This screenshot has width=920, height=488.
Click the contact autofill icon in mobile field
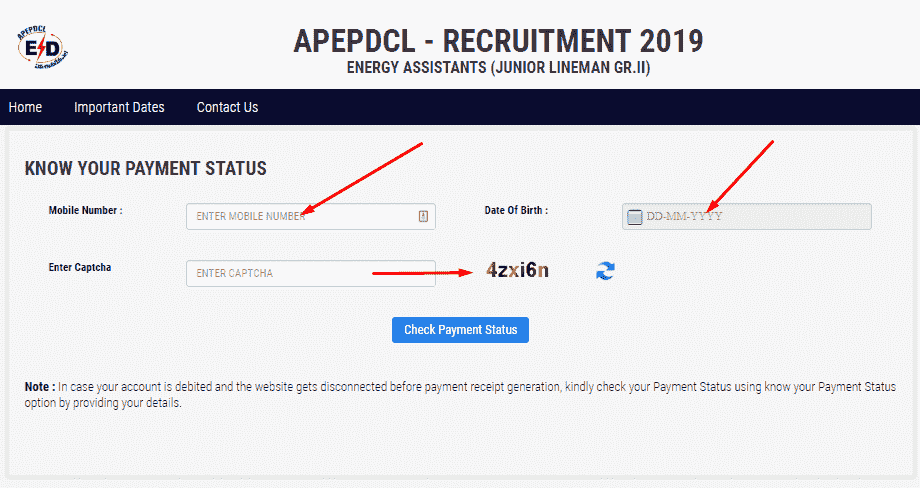tap(423, 216)
